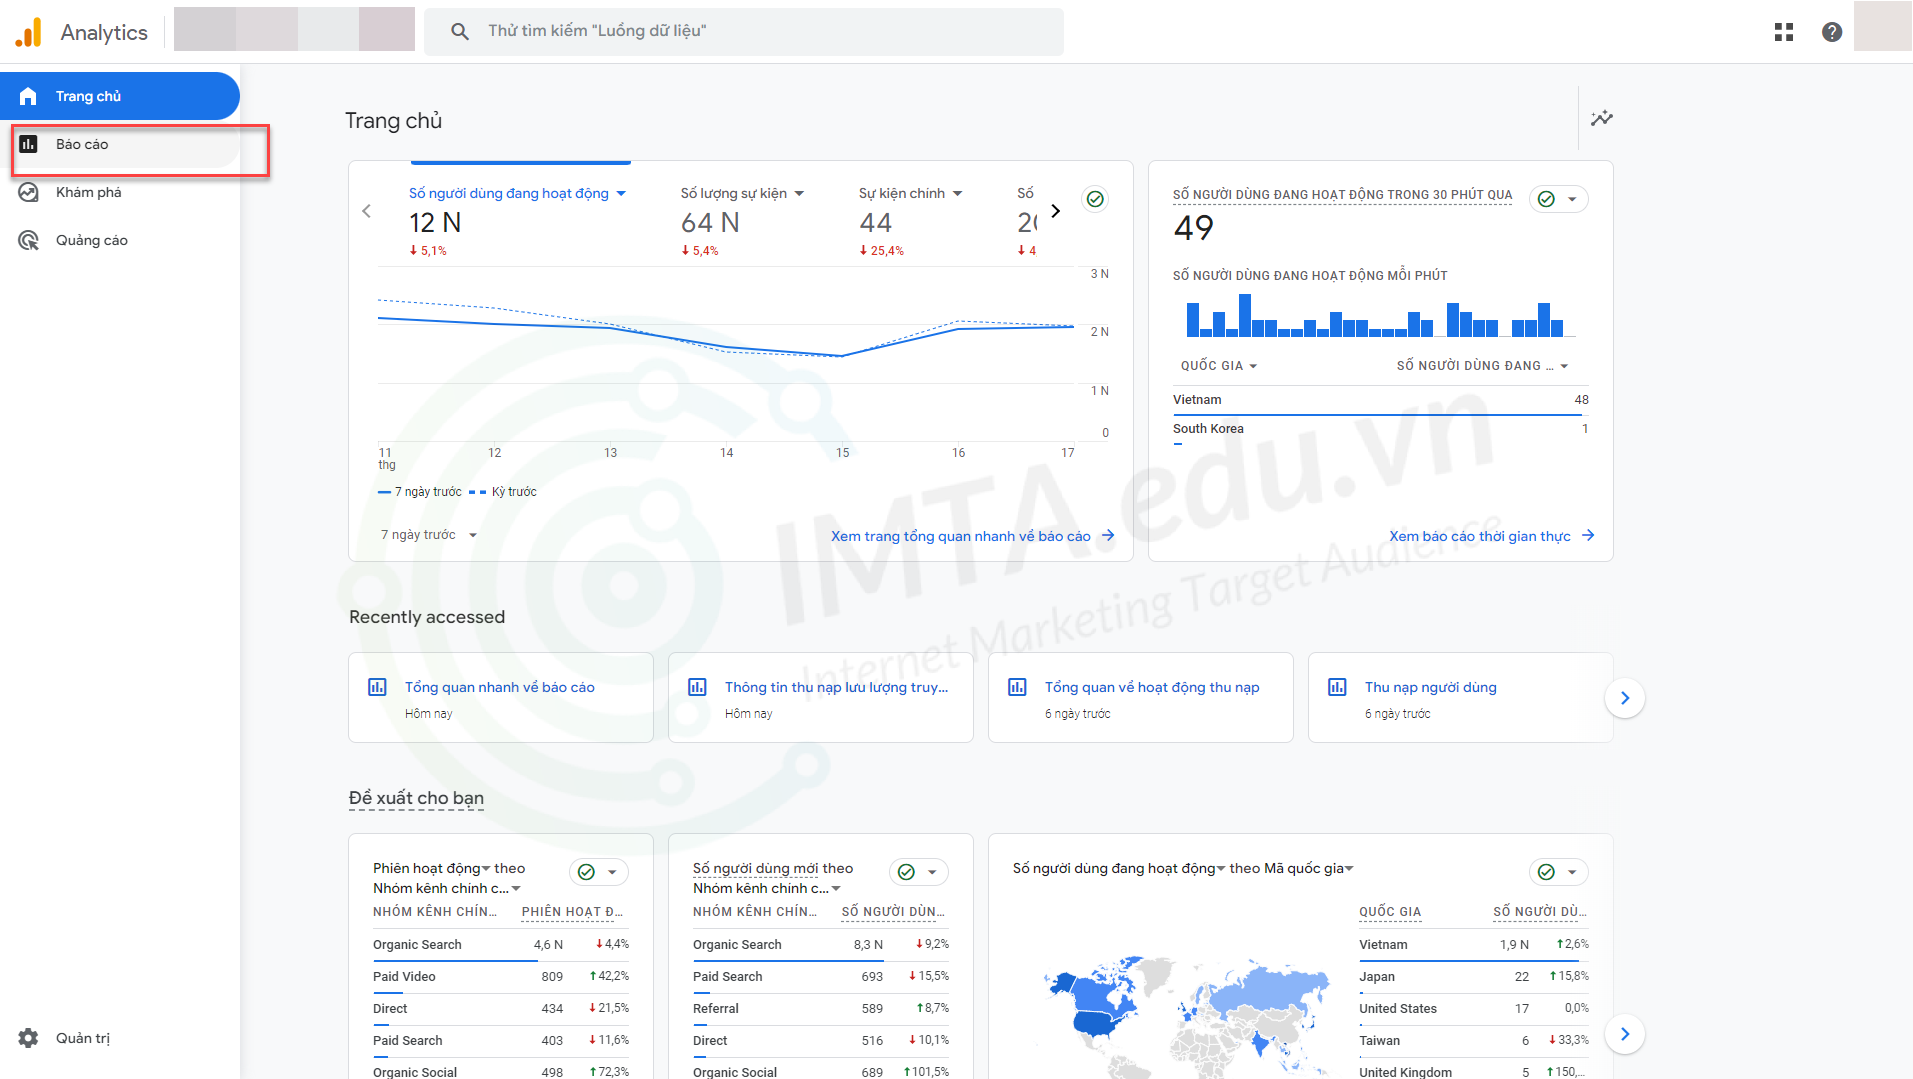Screen dimensions: 1913x1079
Task: Click report icon on Thu nạp người dùng card
Action: [1337, 687]
